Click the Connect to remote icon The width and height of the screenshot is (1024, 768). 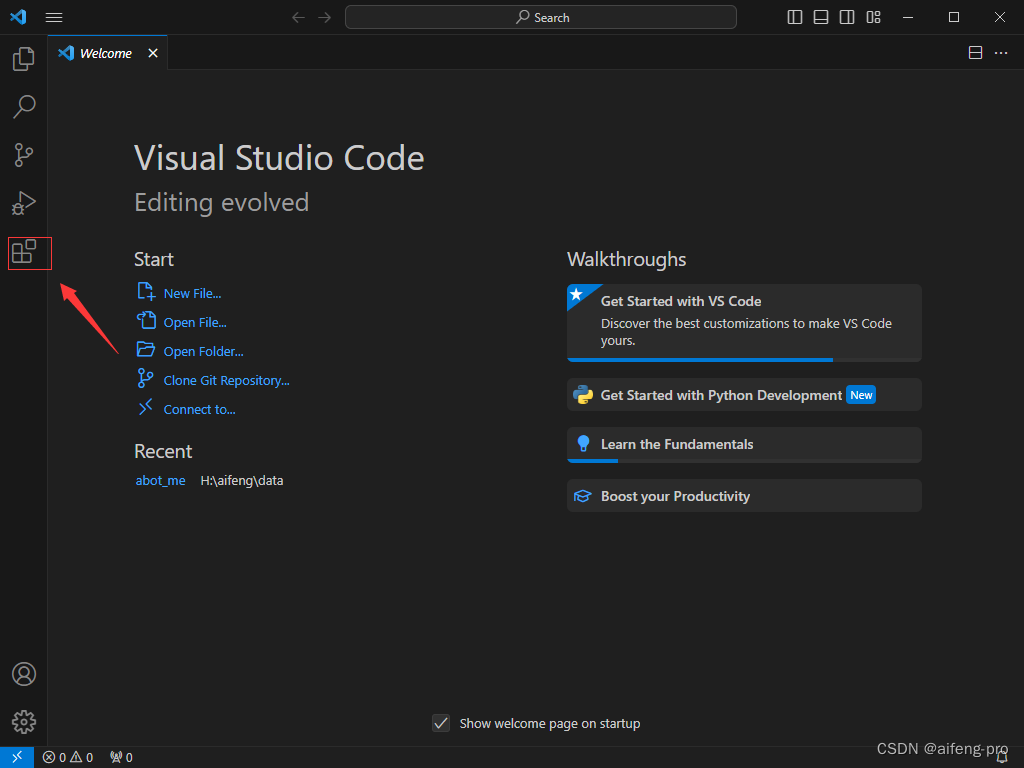146,407
